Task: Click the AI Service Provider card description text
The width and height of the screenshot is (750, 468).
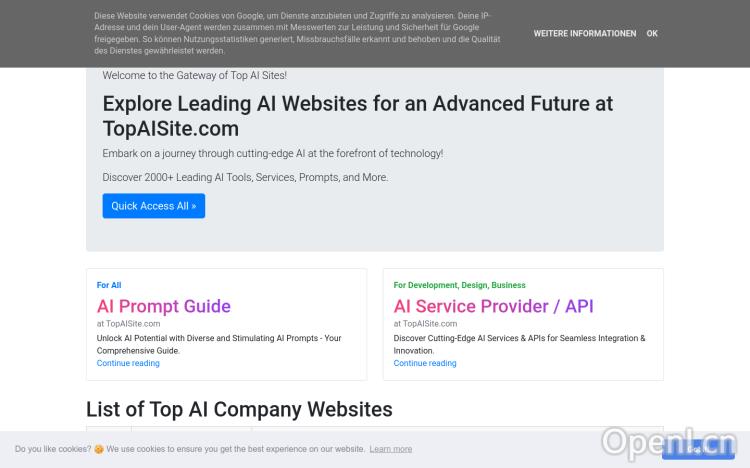Action: click(x=519, y=344)
